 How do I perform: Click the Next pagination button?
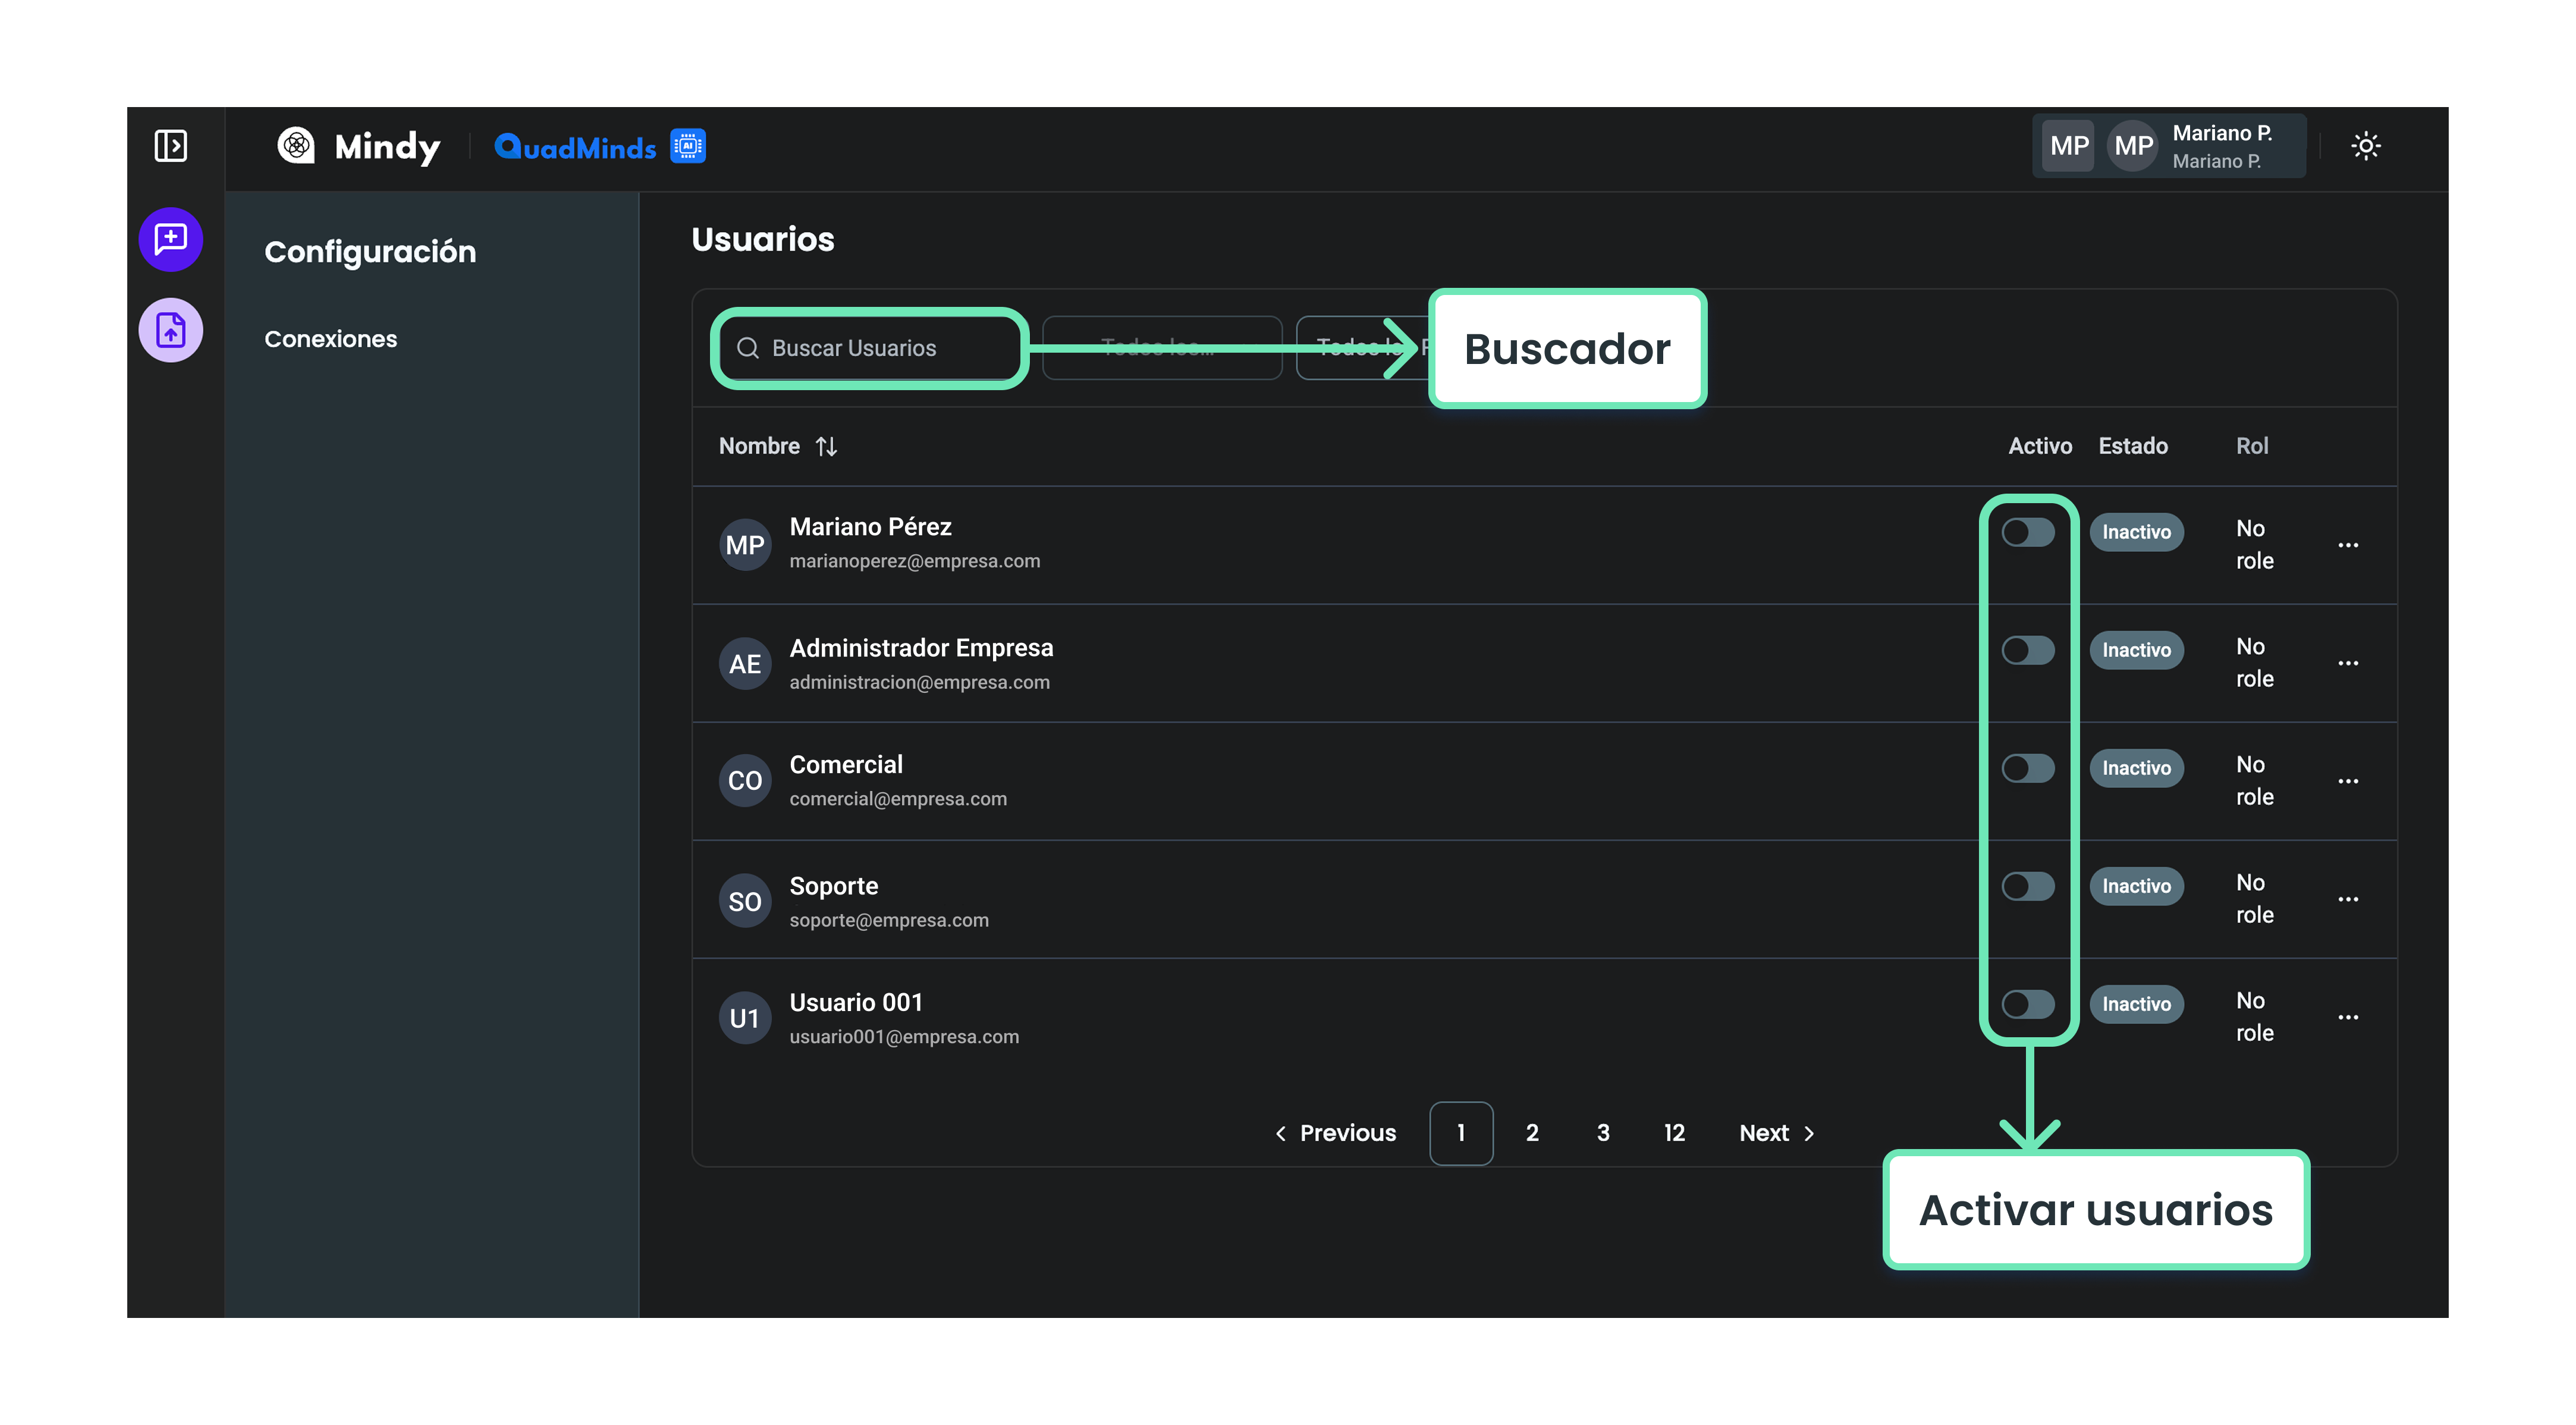click(1776, 1133)
